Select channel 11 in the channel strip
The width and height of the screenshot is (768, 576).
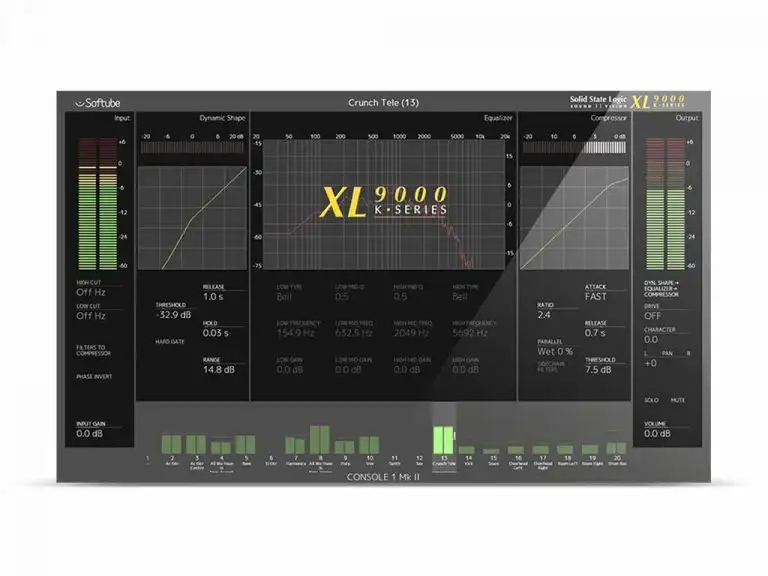pyautogui.click(x=394, y=460)
